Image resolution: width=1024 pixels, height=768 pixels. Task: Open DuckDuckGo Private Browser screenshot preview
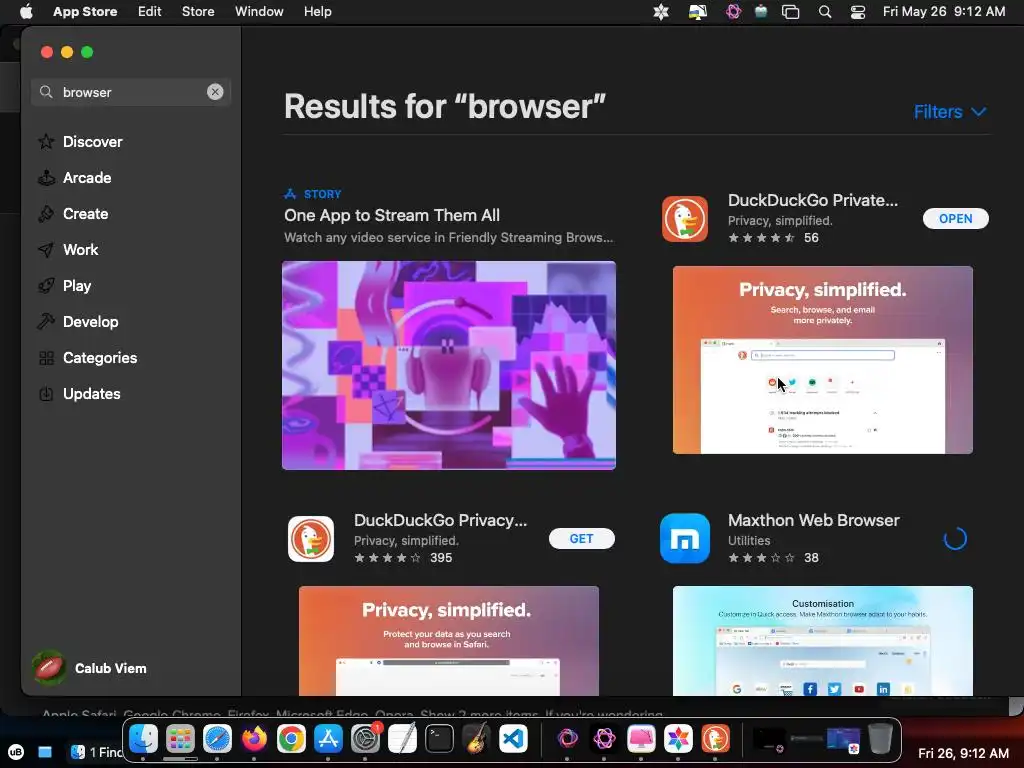click(823, 360)
